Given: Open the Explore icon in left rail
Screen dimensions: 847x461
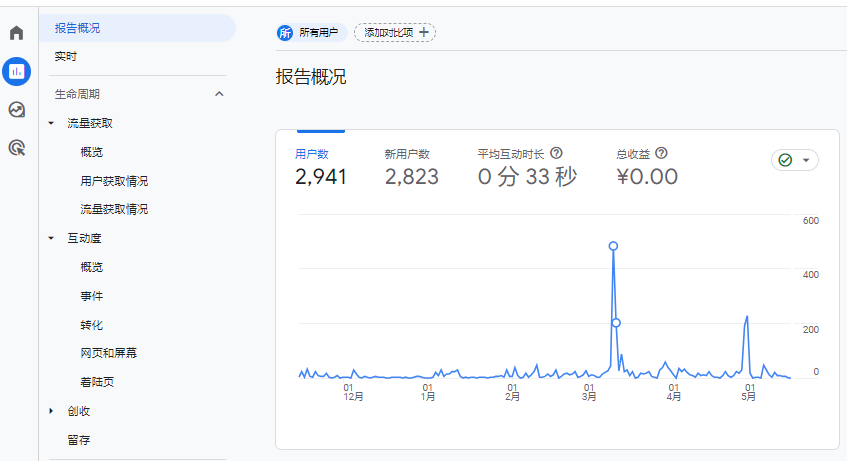Looking at the screenshot, I should [16, 109].
